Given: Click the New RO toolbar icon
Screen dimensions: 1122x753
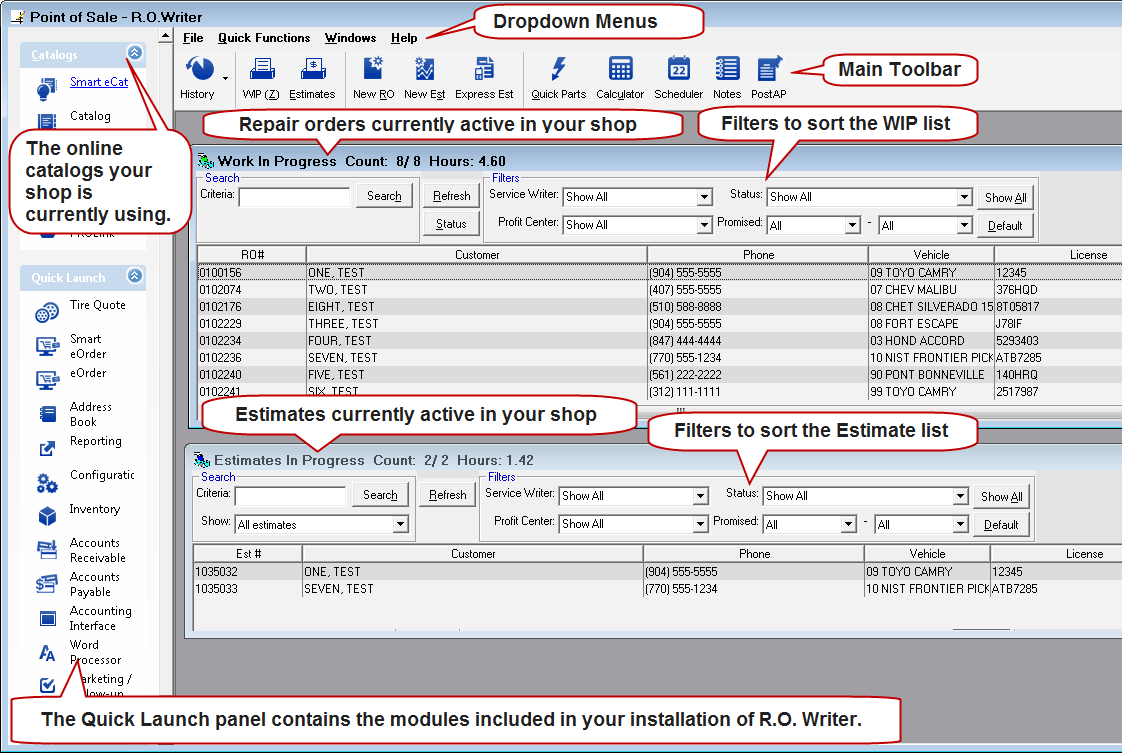Looking at the screenshot, I should [x=373, y=70].
